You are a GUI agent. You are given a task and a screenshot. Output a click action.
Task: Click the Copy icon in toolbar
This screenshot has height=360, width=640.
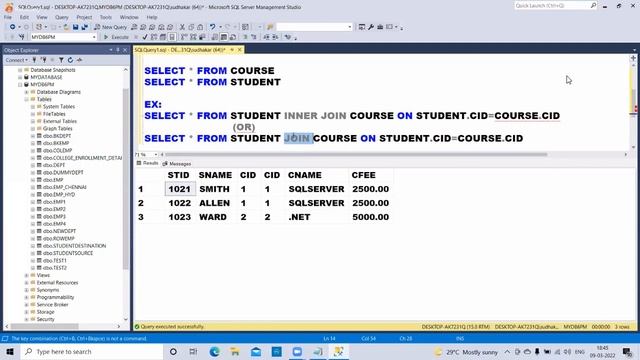click(x=191, y=27)
